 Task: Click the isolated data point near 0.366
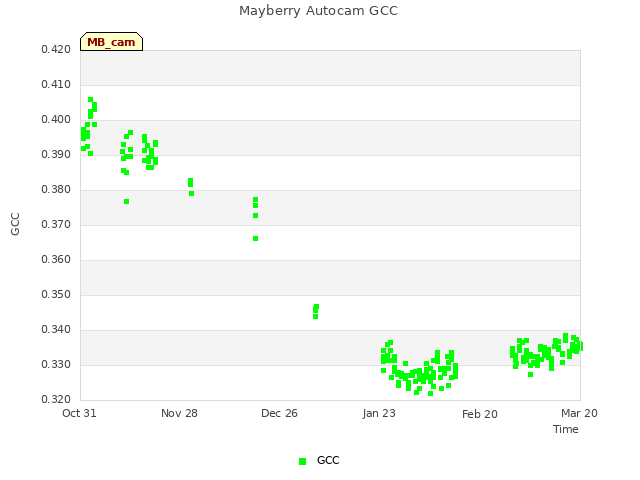tap(256, 239)
